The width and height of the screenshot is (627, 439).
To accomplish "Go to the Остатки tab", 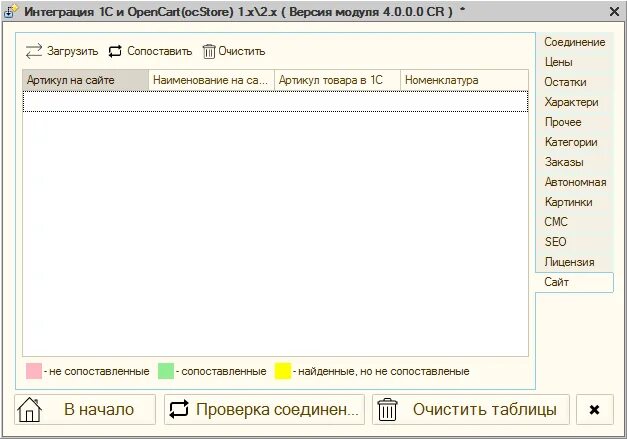I will pos(574,82).
